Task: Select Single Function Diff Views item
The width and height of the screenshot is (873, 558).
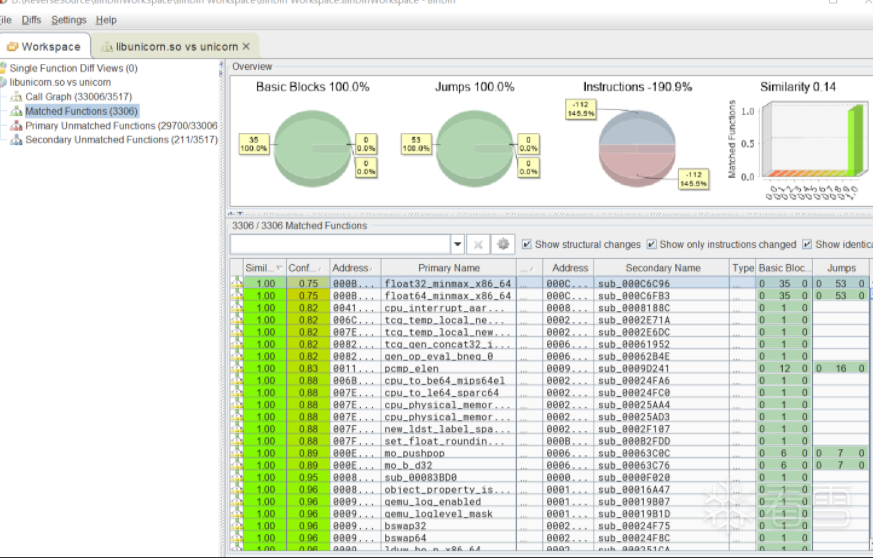Action: click(x=73, y=68)
